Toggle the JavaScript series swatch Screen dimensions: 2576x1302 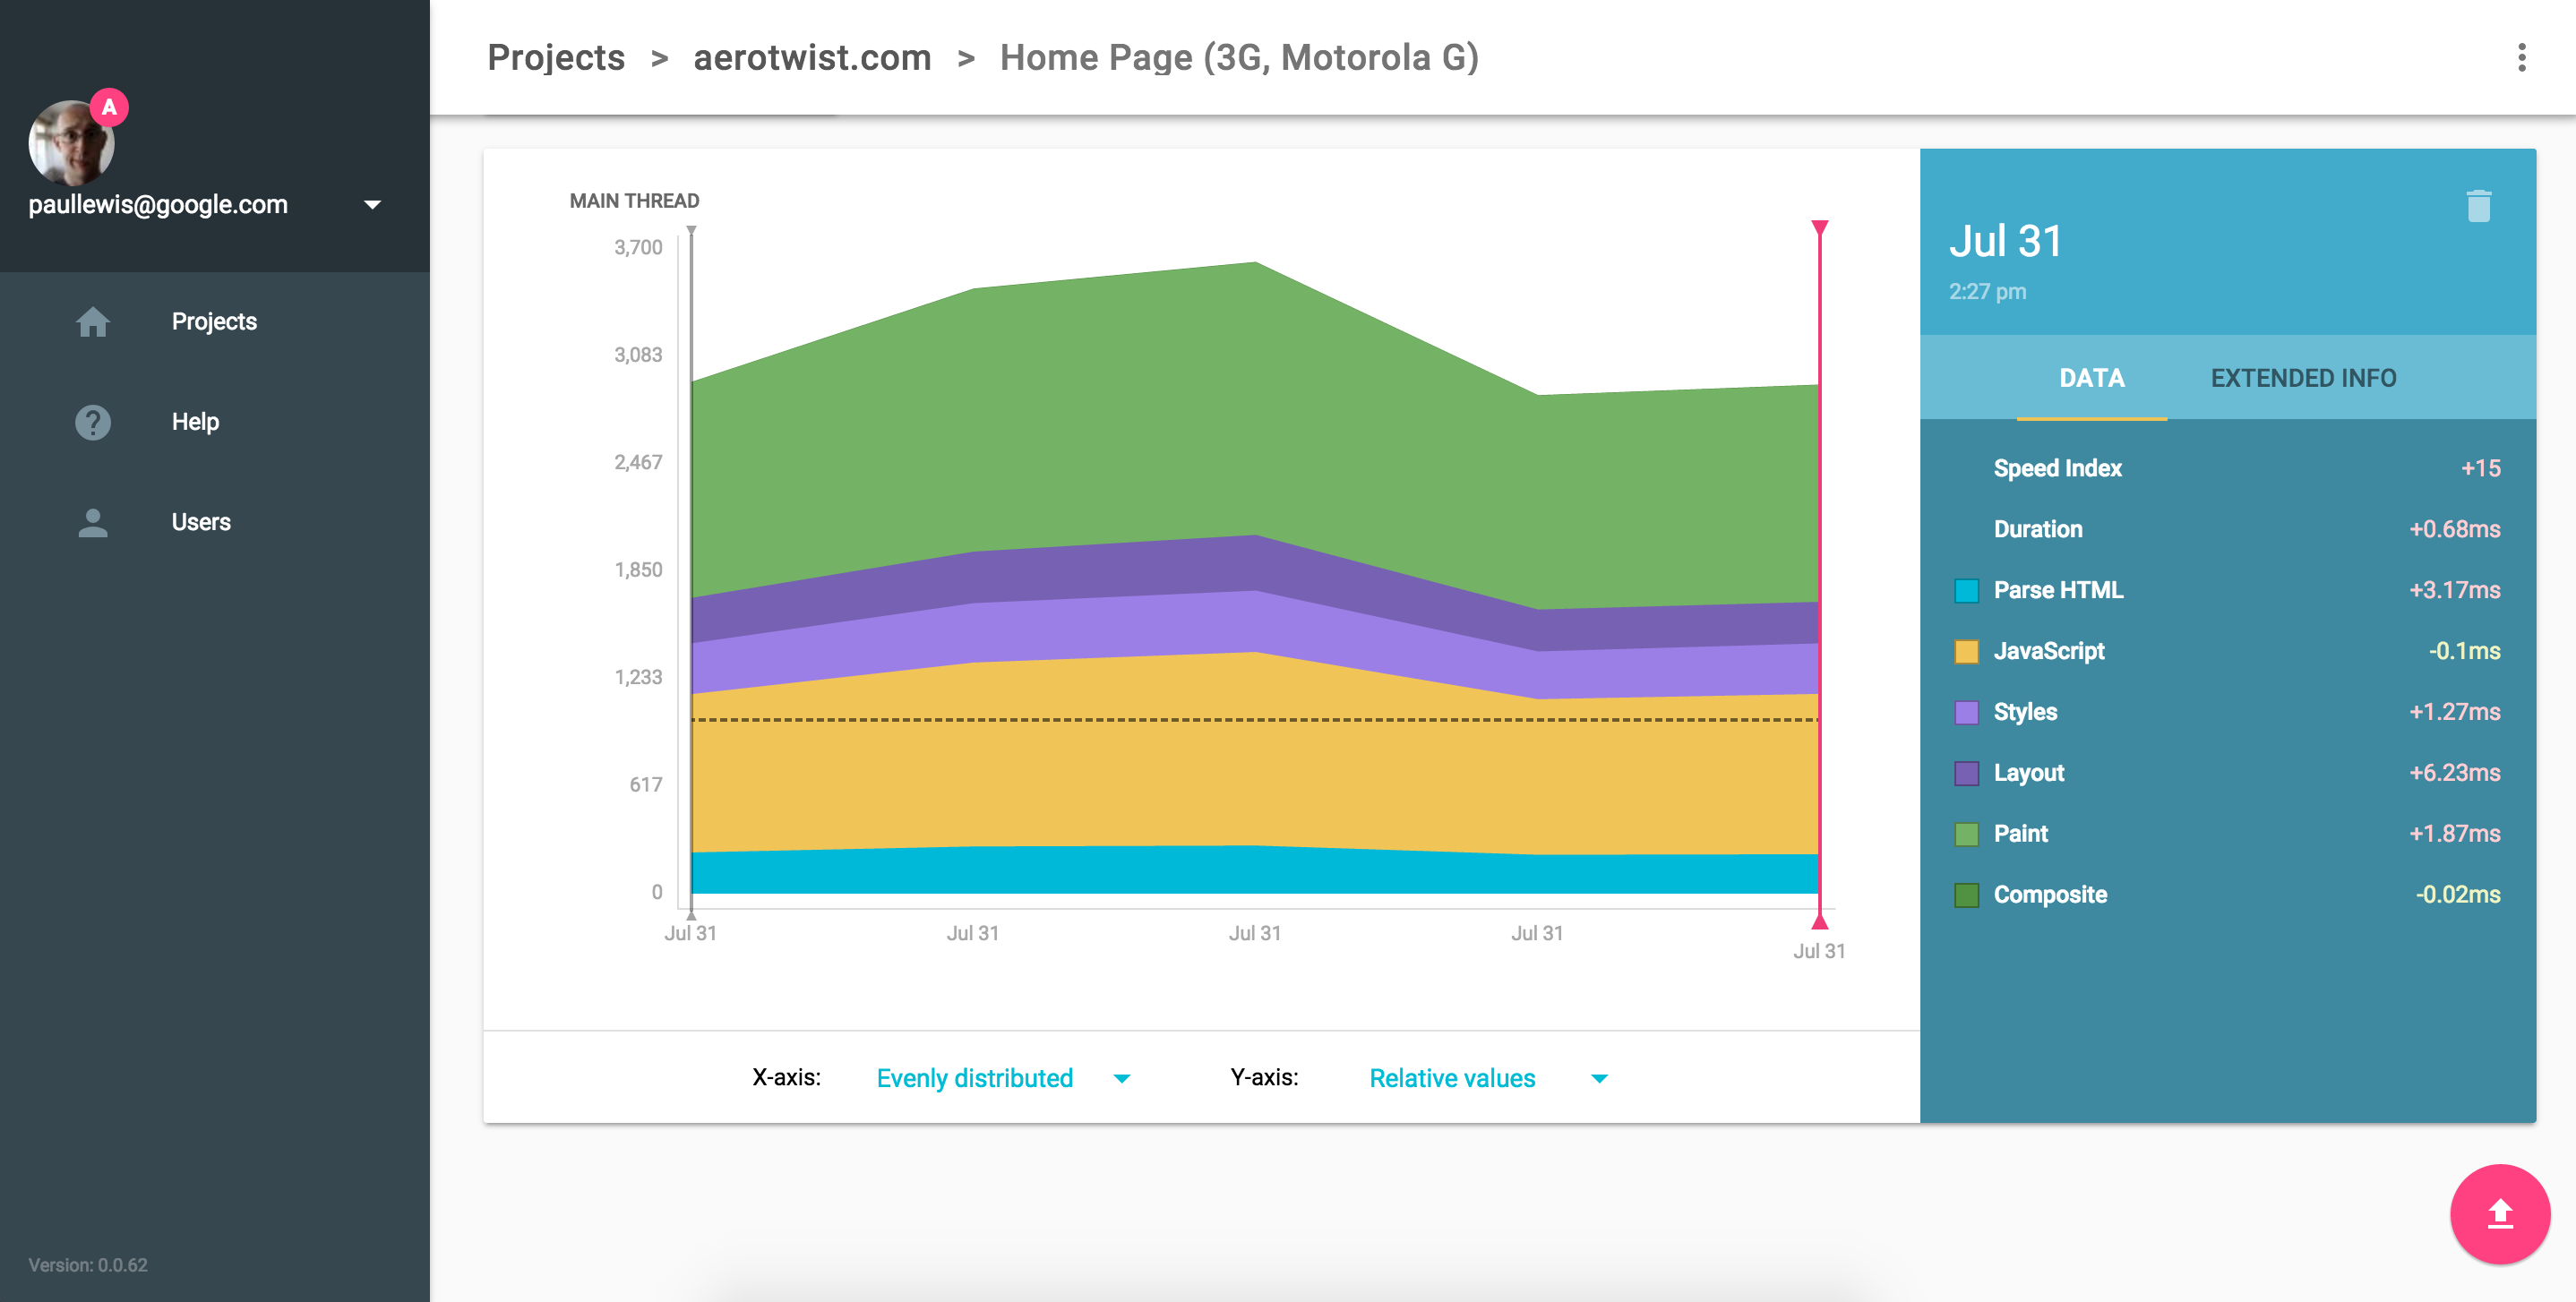[x=1966, y=652]
